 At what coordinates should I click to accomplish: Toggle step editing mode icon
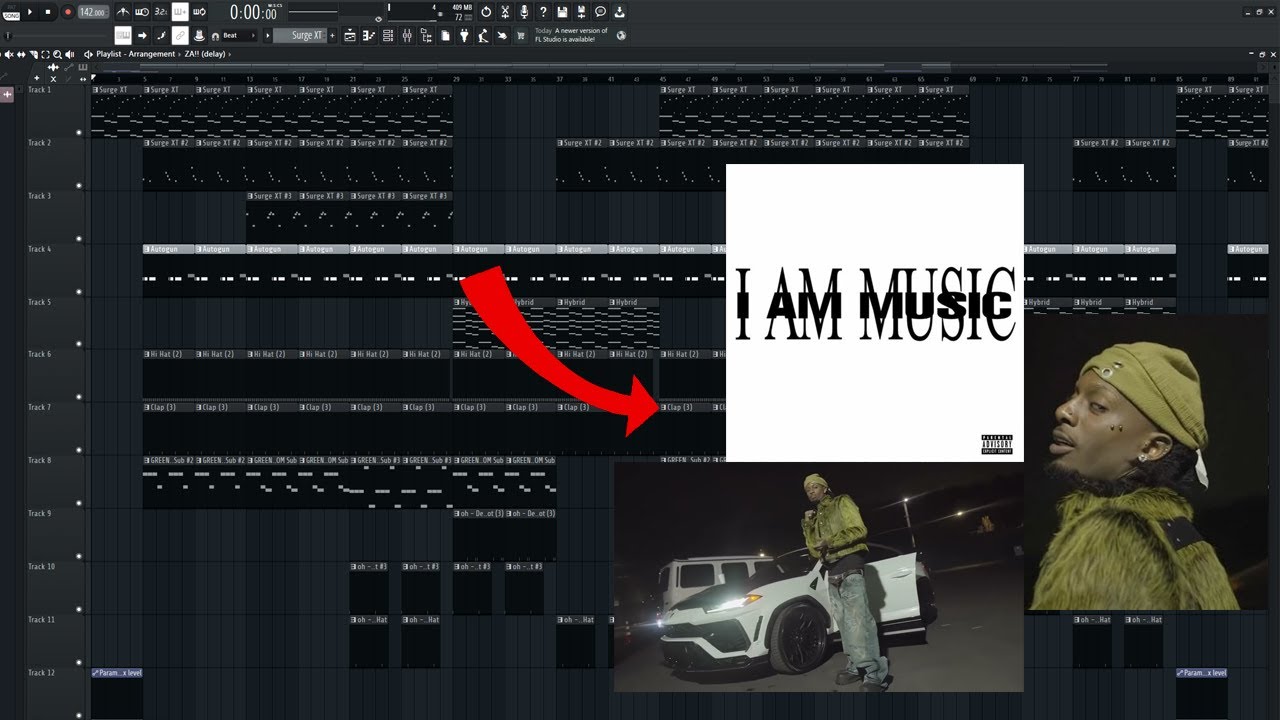[161, 35]
